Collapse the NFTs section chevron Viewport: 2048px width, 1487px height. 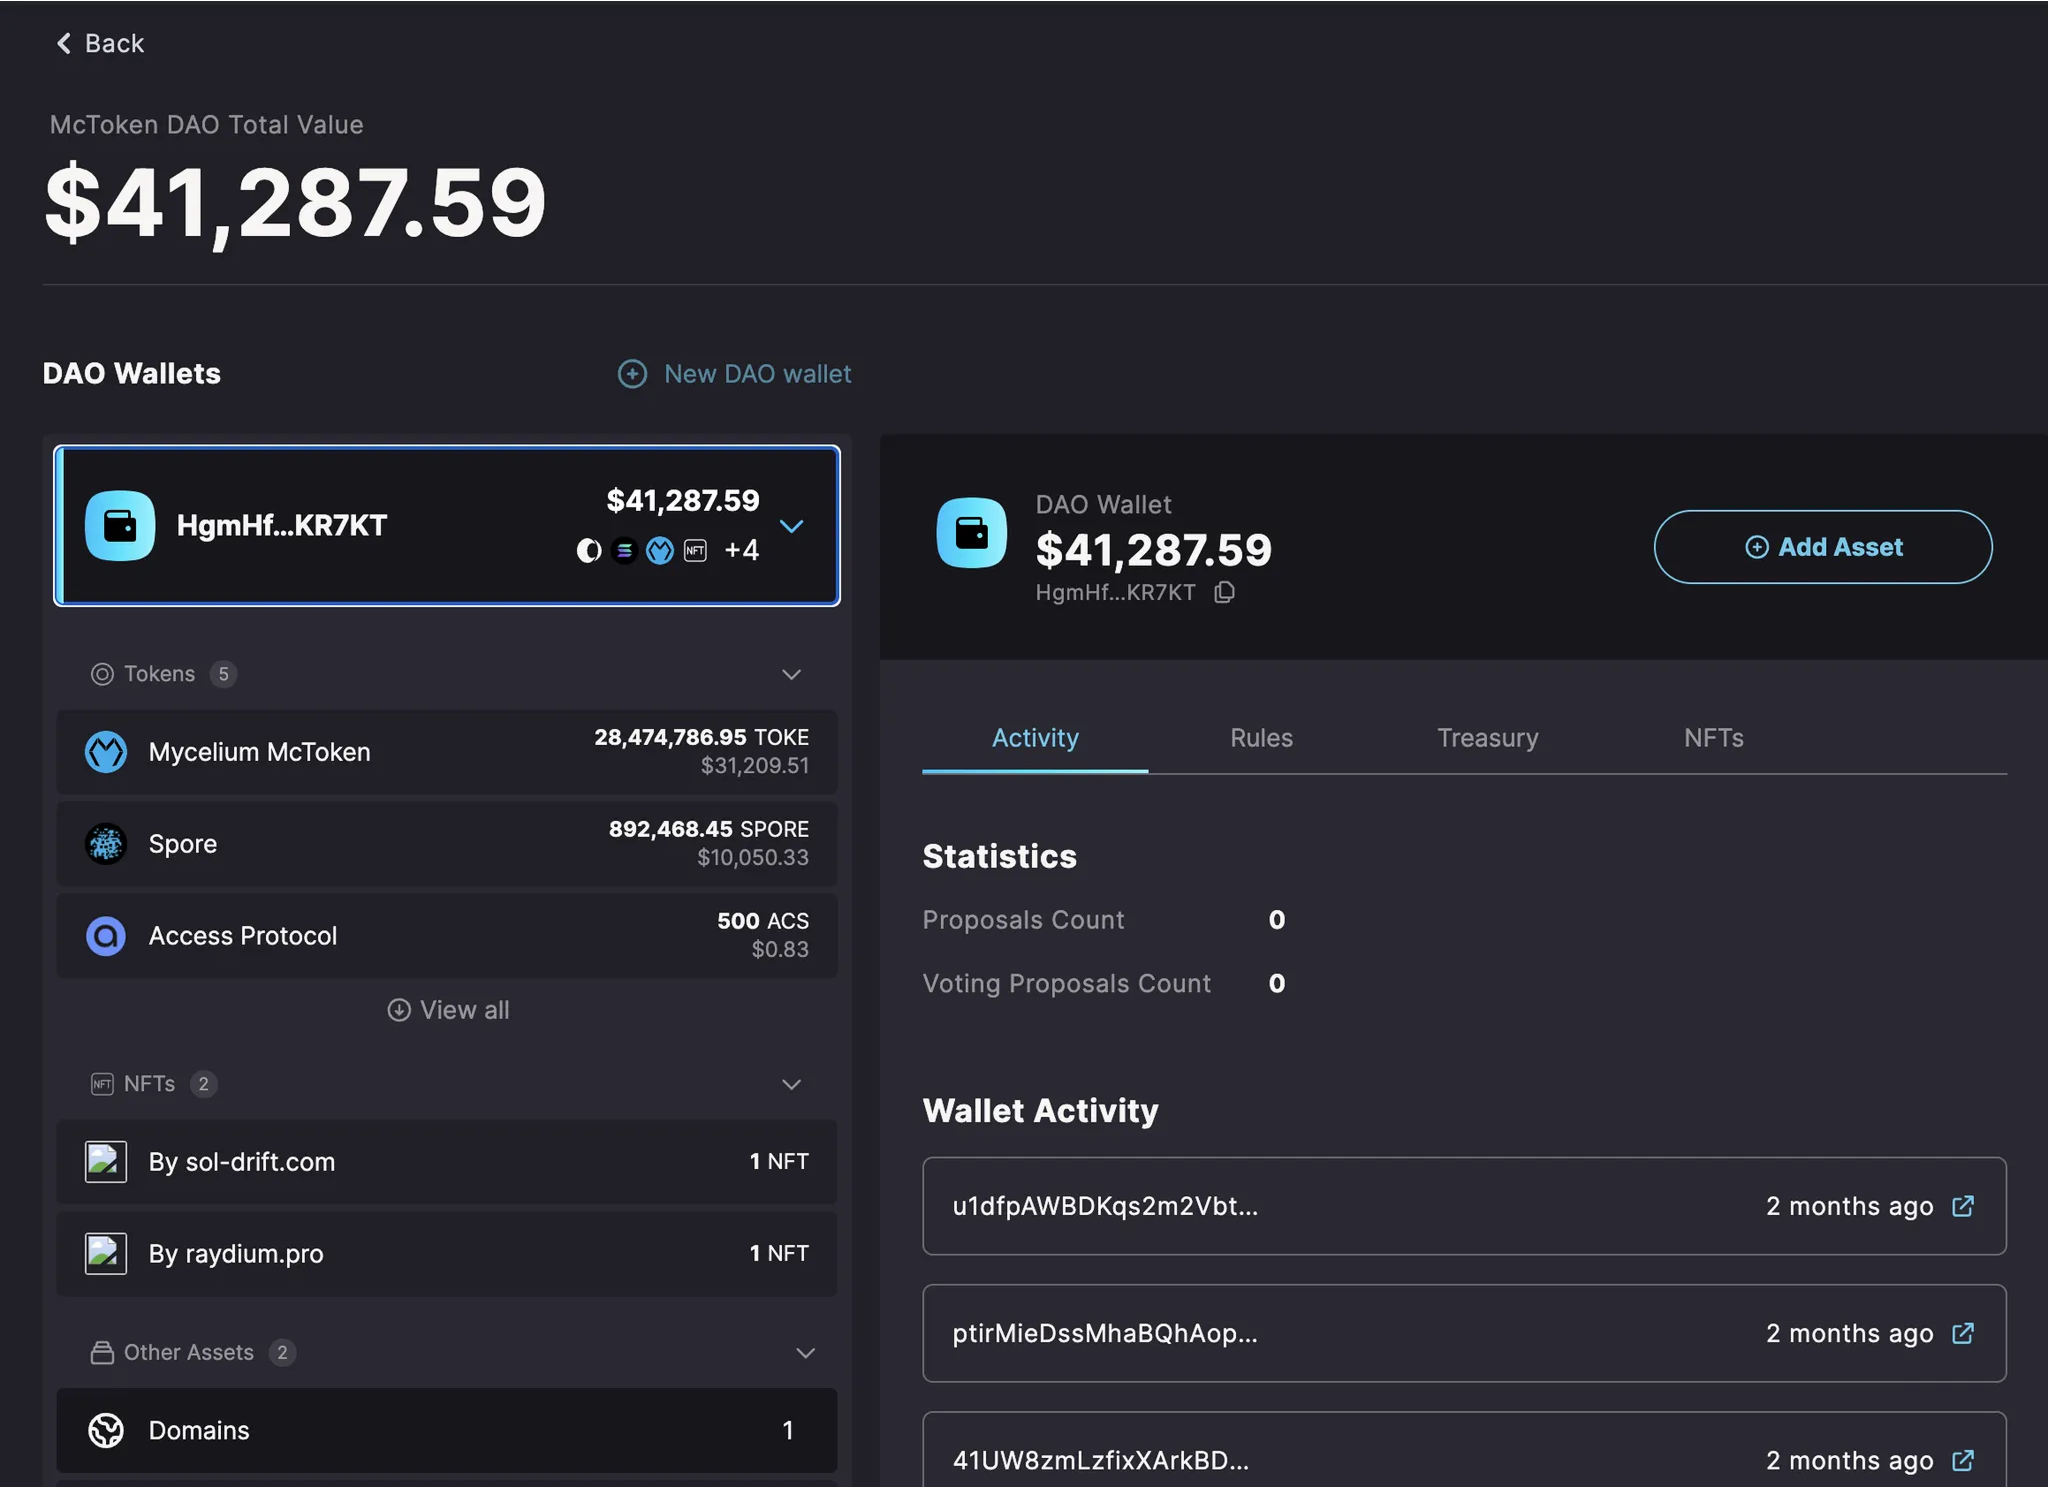point(791,1084)
